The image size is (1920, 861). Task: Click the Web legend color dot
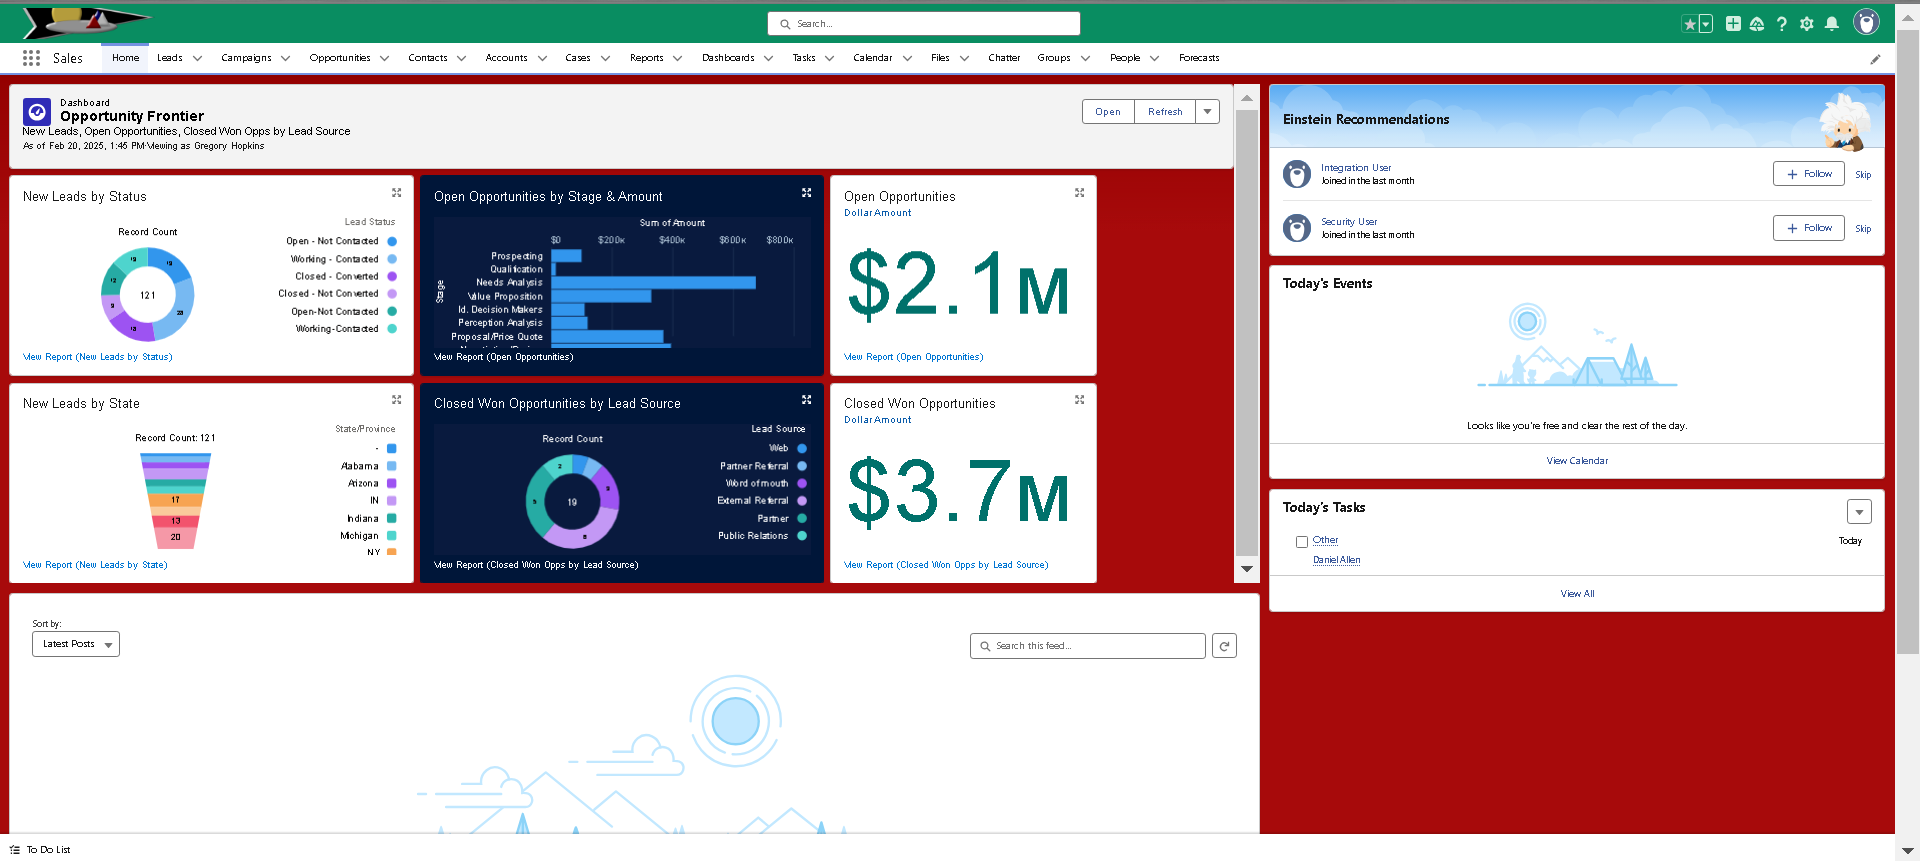click(802, 449)
